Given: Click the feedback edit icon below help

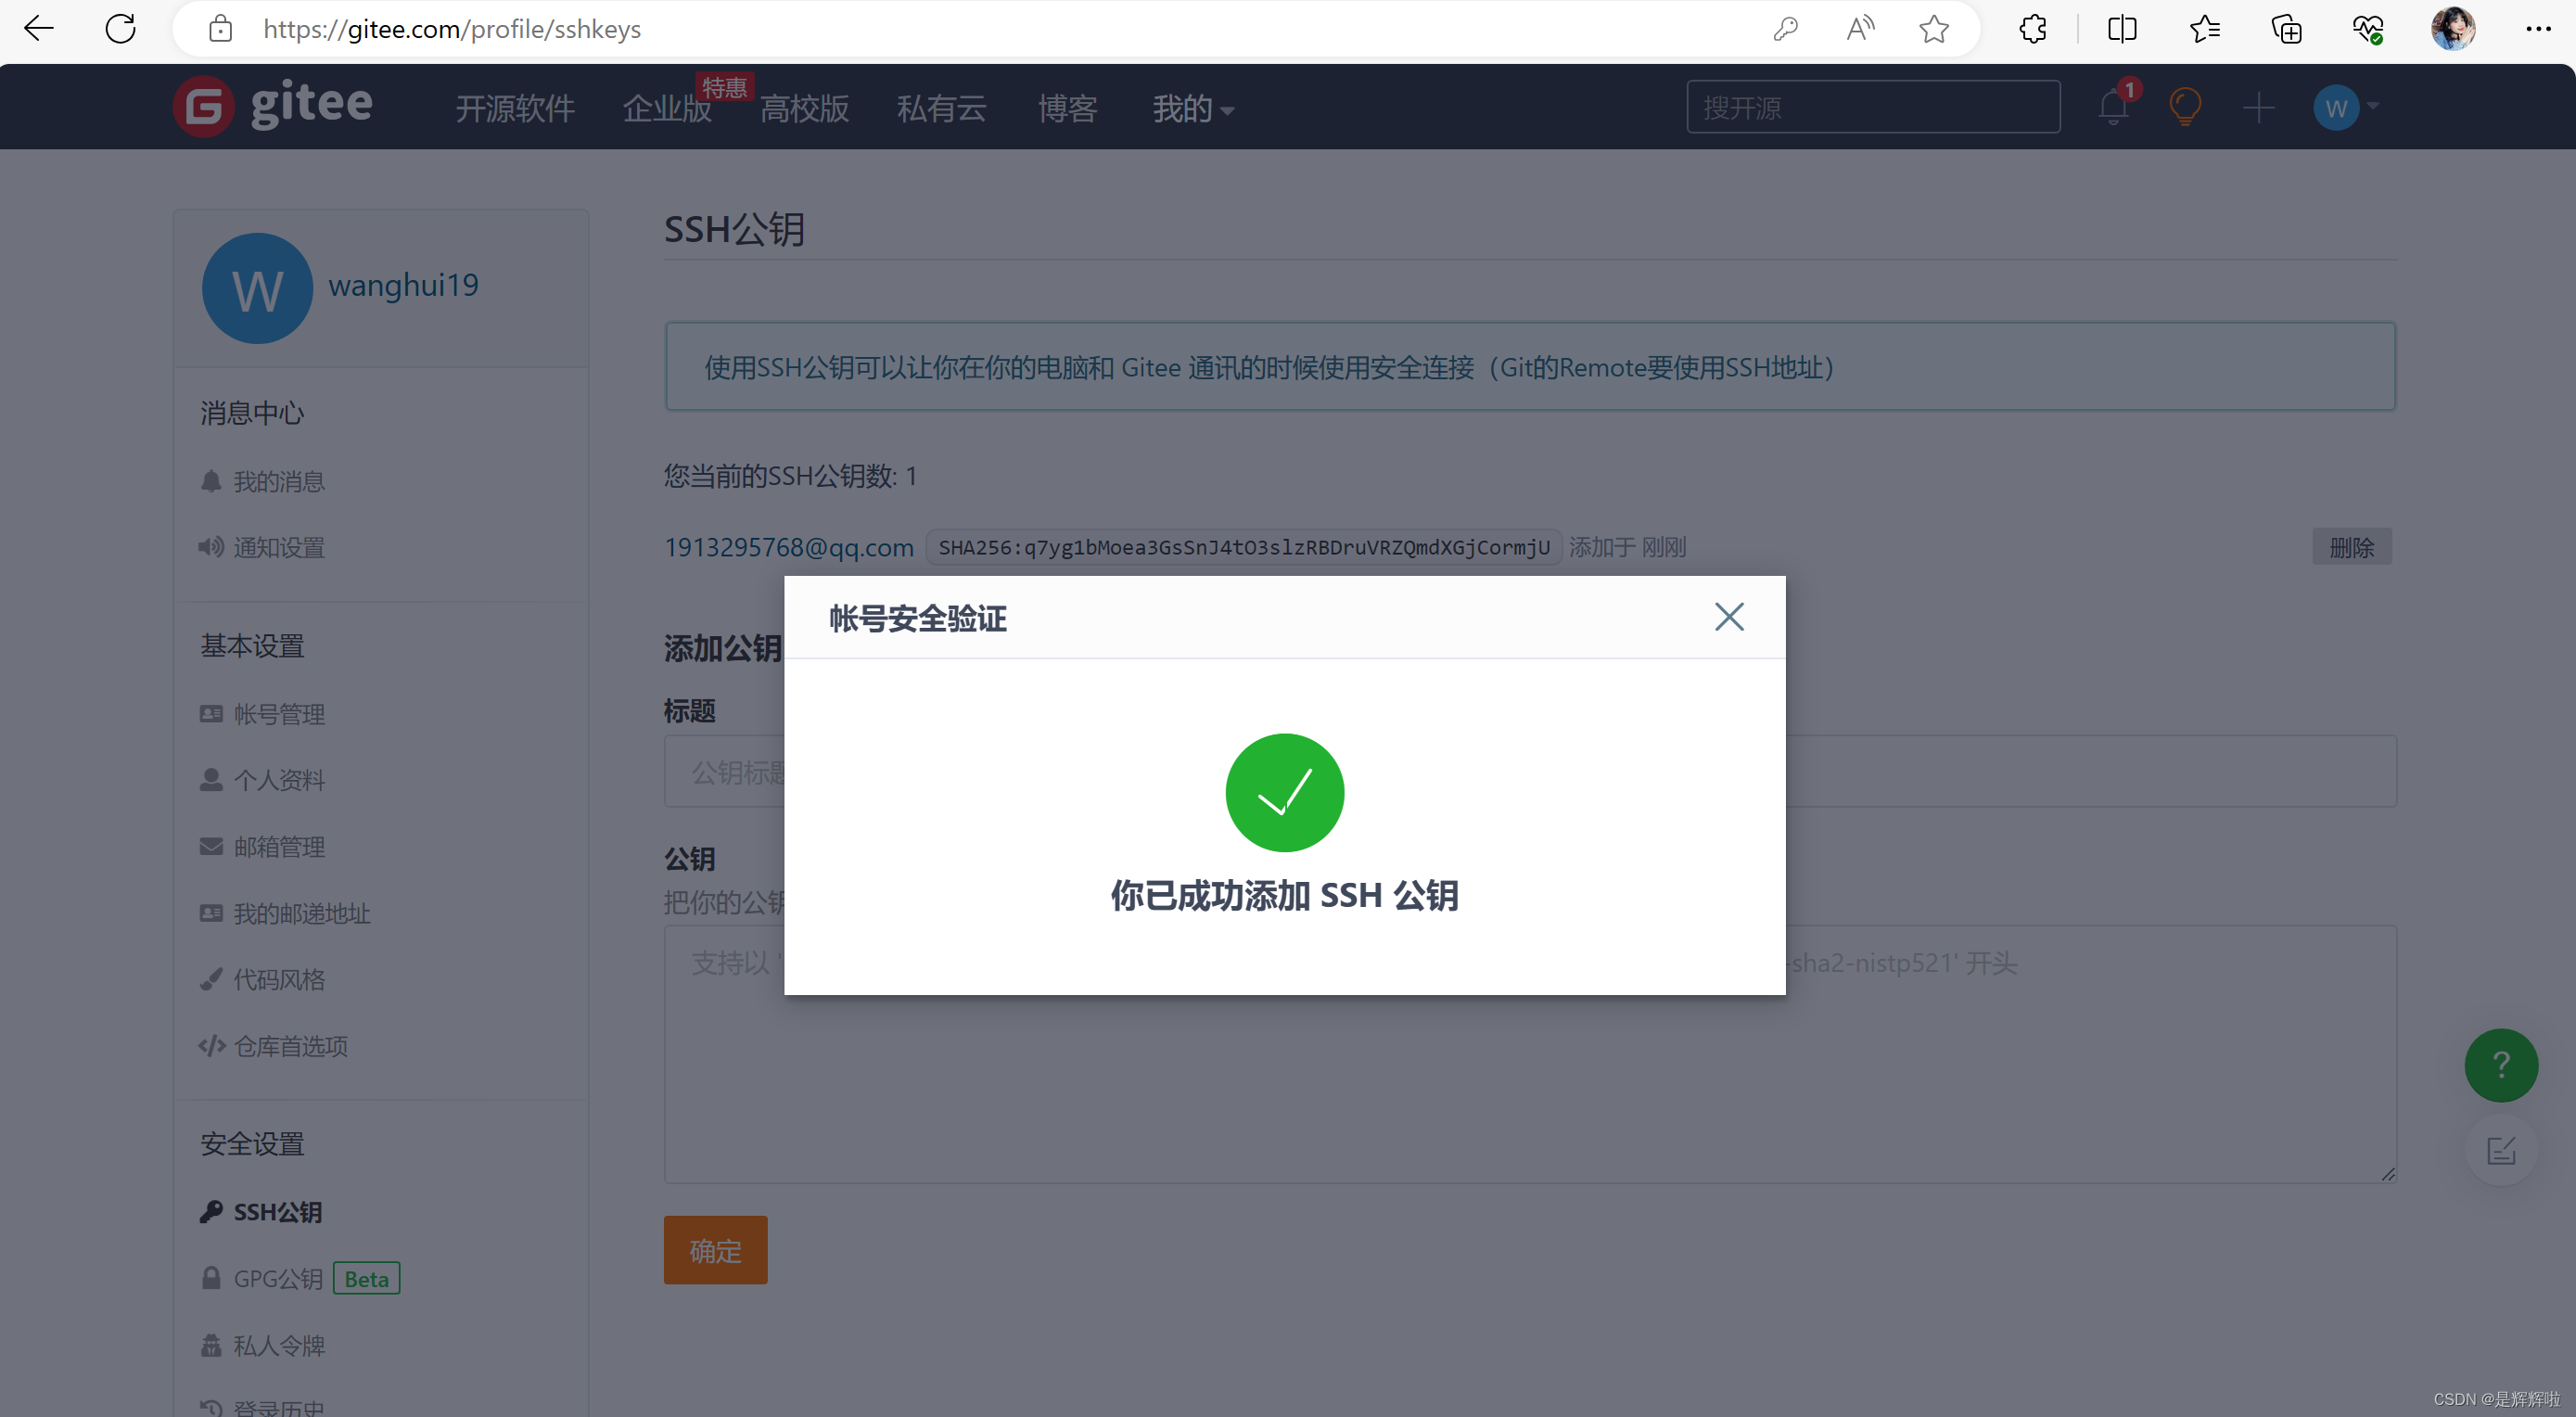Looking at the screenshot, I should pyautogui.click(x=2500, y=1151).
